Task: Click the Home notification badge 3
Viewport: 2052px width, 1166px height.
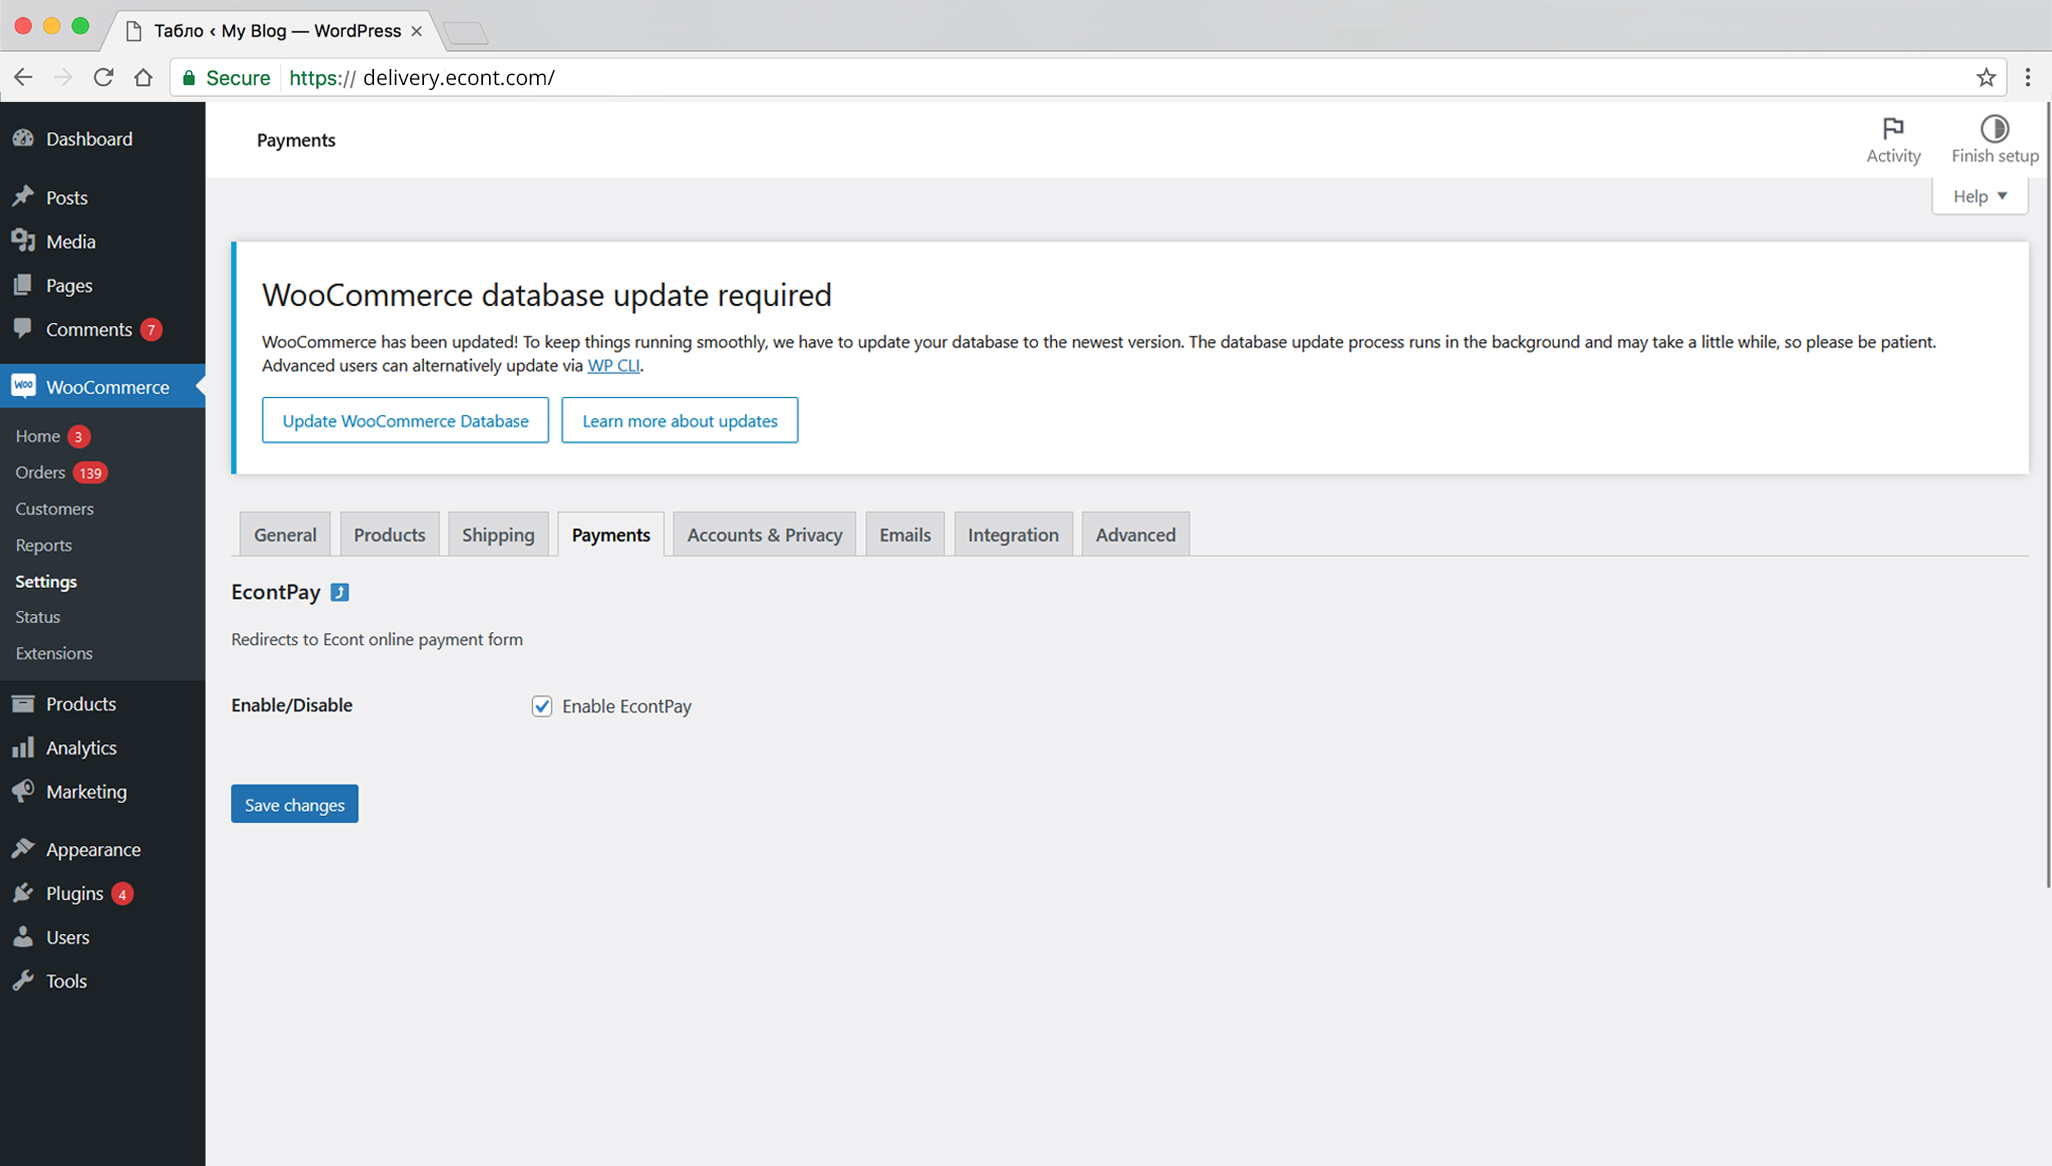Action: tap(78, 436)
